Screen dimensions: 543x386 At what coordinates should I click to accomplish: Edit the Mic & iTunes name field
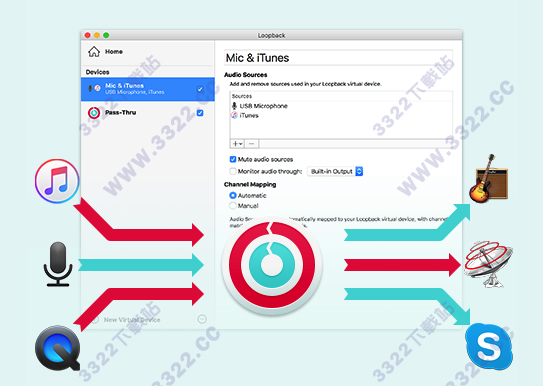(x=338, y=57)
